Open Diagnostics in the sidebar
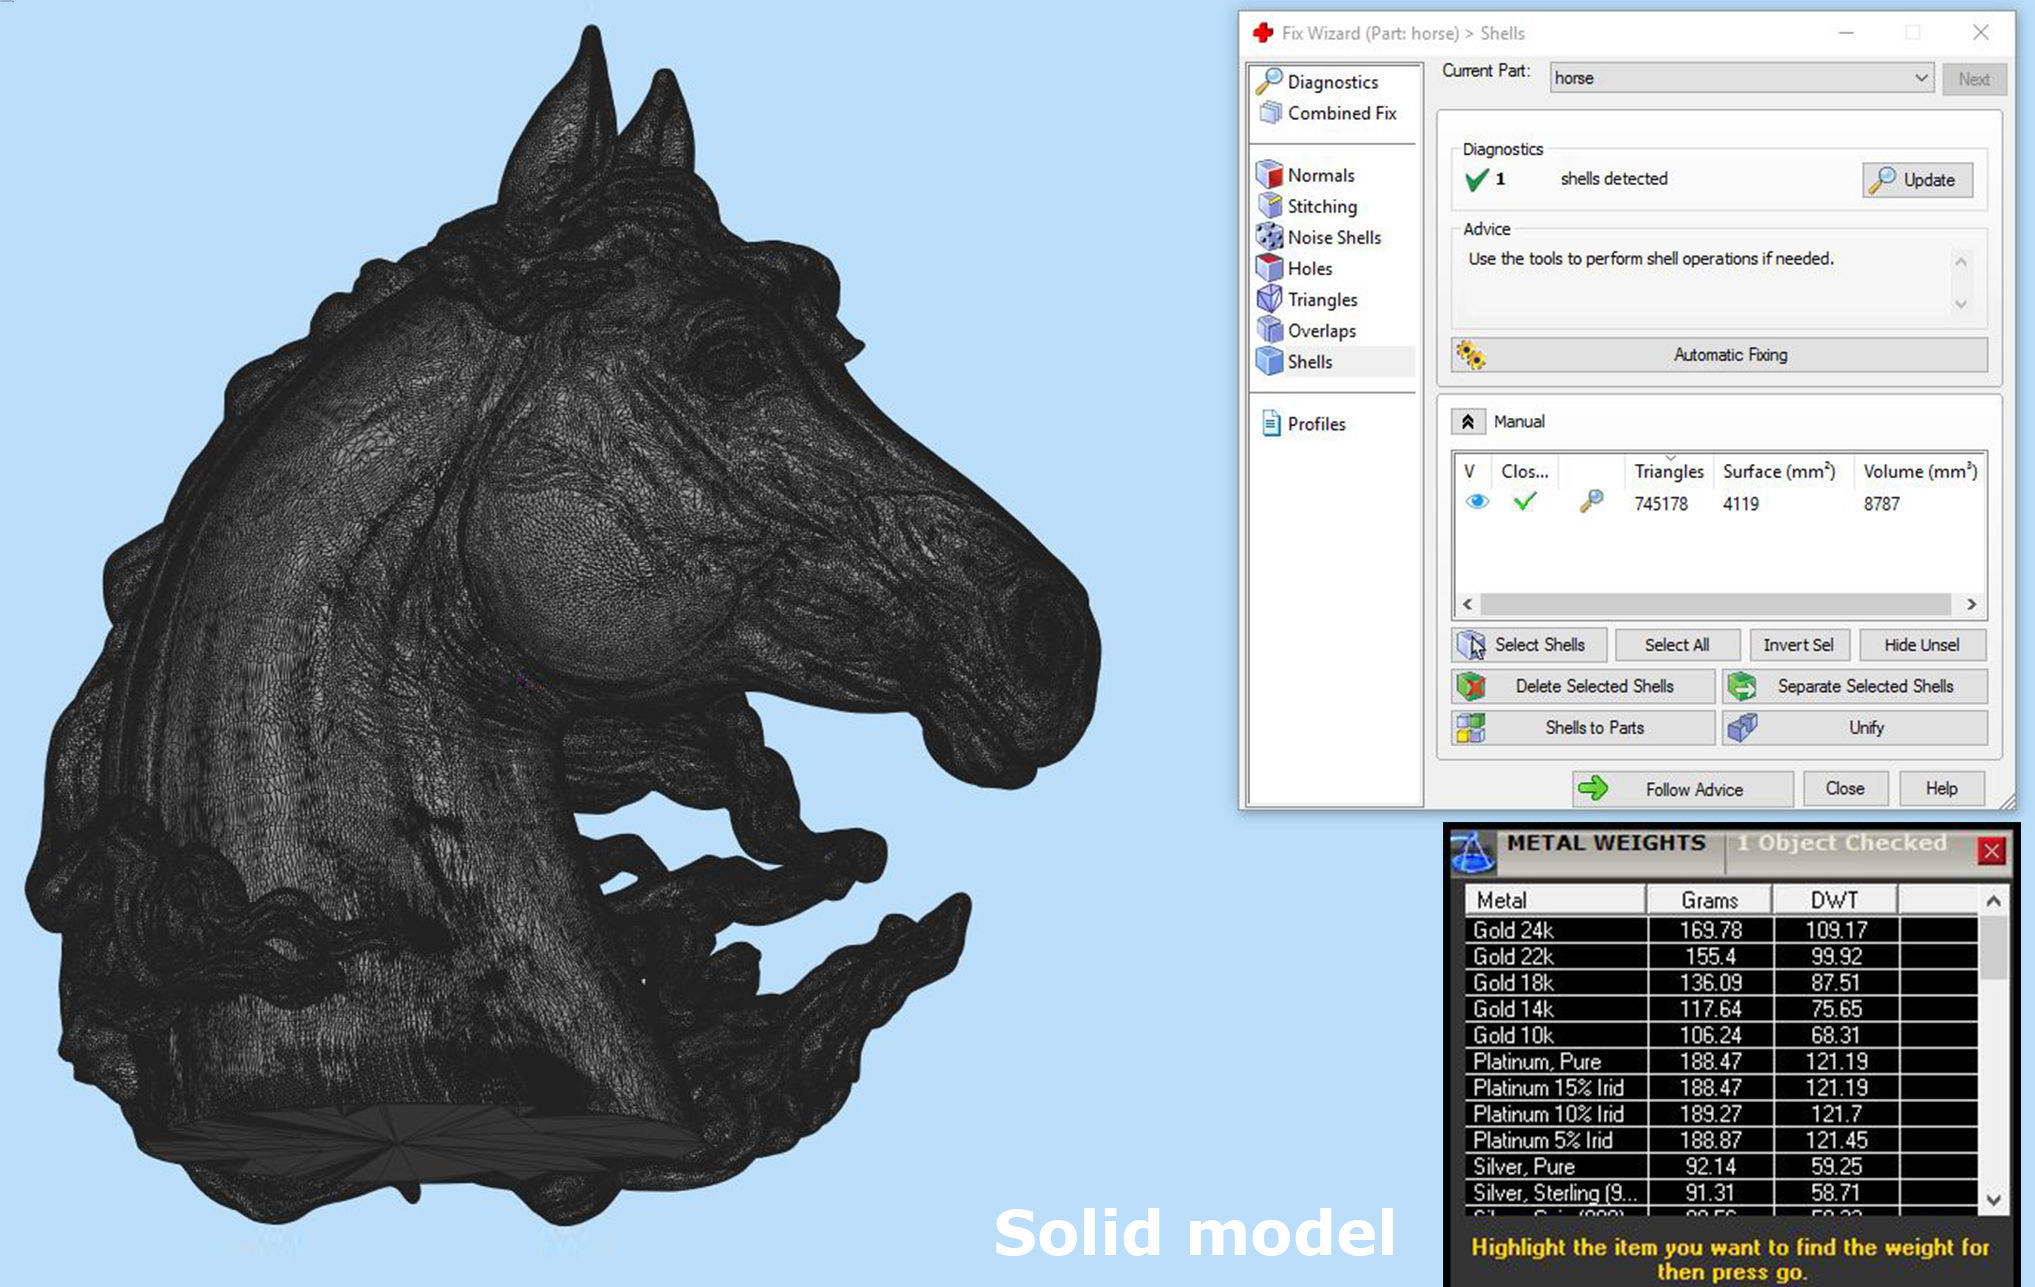 pyautogui.click(x=1331, y=82)
